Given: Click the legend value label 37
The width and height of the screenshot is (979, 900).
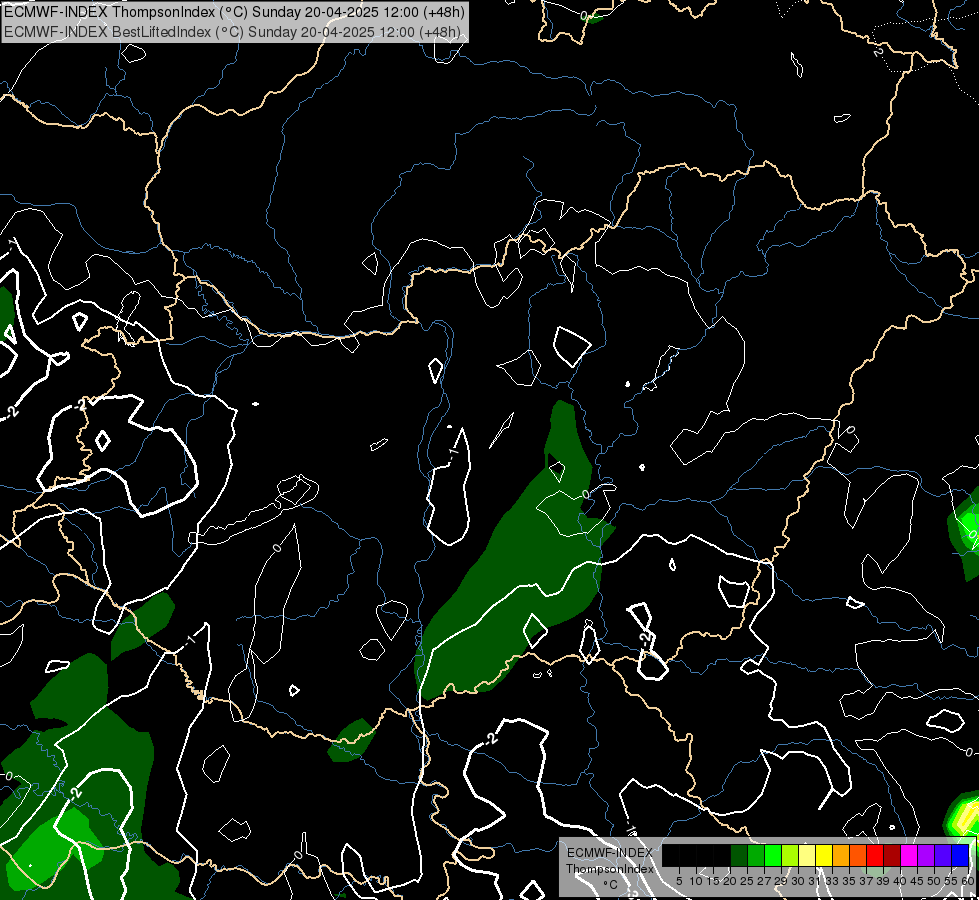Looking at the screenshot, I should pos(867,881).
